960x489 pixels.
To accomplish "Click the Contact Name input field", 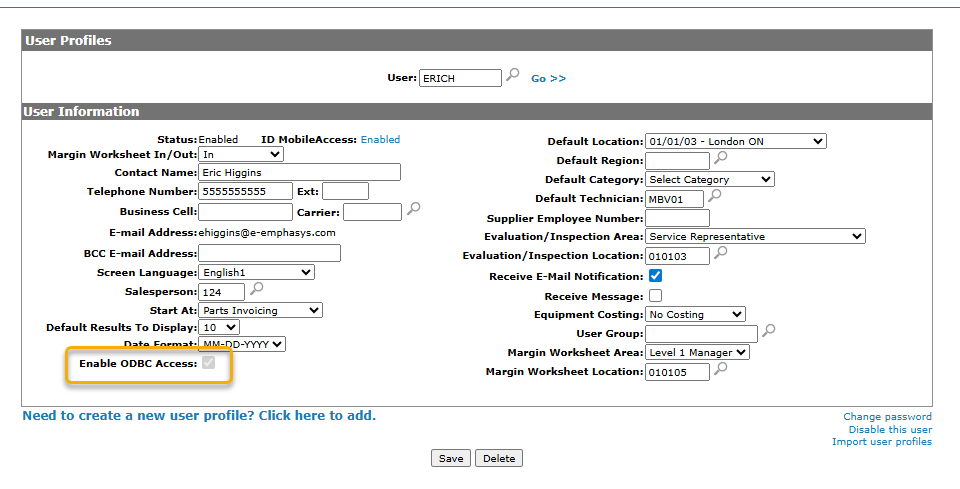I will pos(299,172).
